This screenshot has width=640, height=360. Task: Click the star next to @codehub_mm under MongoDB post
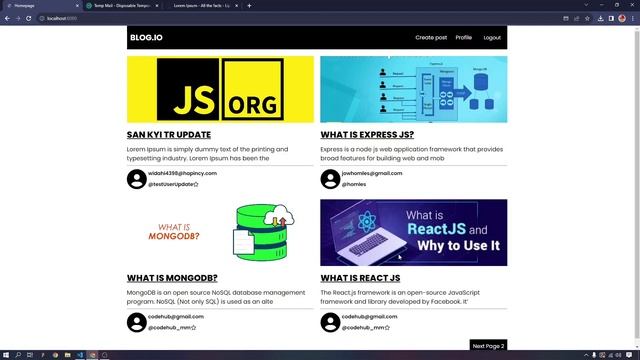193,327
